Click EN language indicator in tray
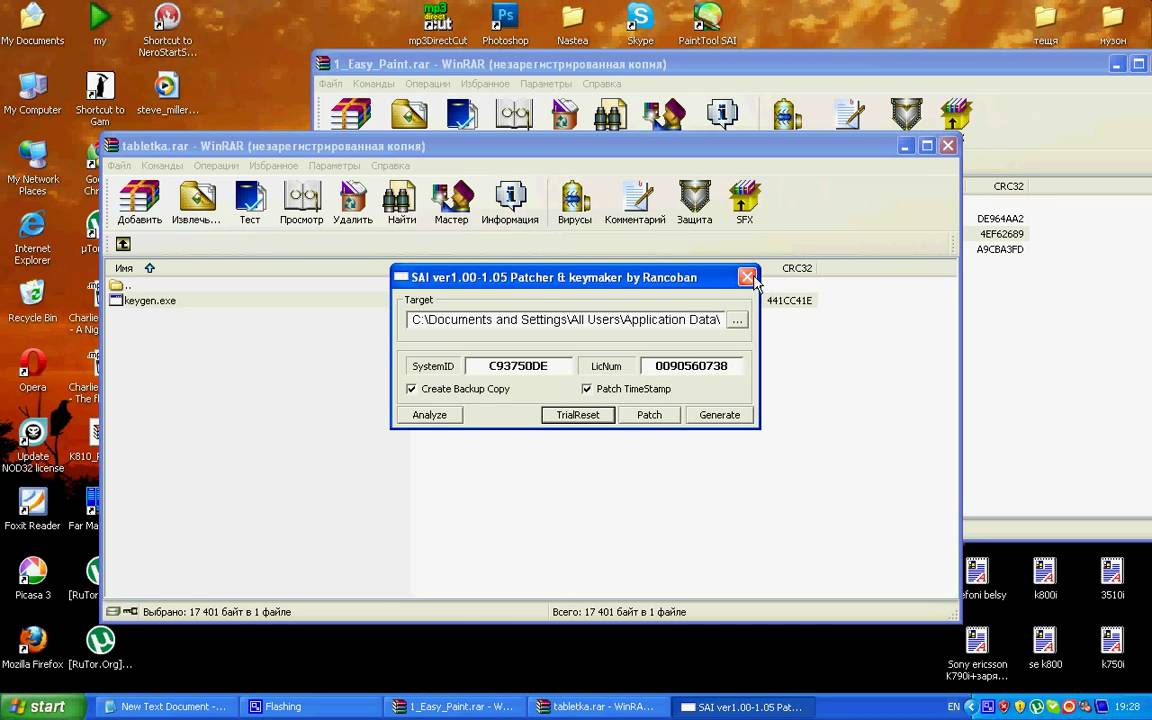 [x=954, y=707]
